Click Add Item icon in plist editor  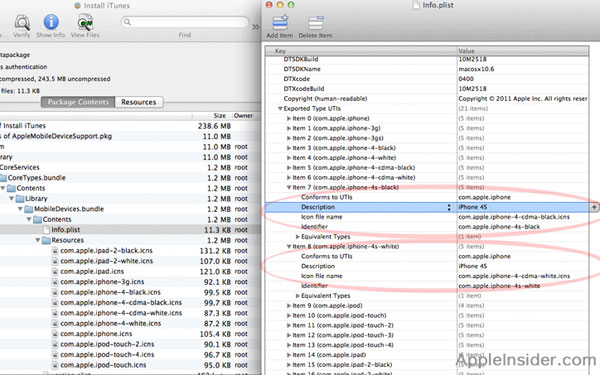pyautogui.click(x=280, y=23)
